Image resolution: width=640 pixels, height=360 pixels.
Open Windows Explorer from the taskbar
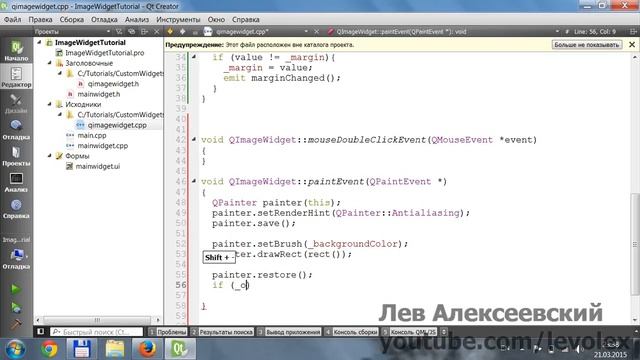tap(115, 349)
